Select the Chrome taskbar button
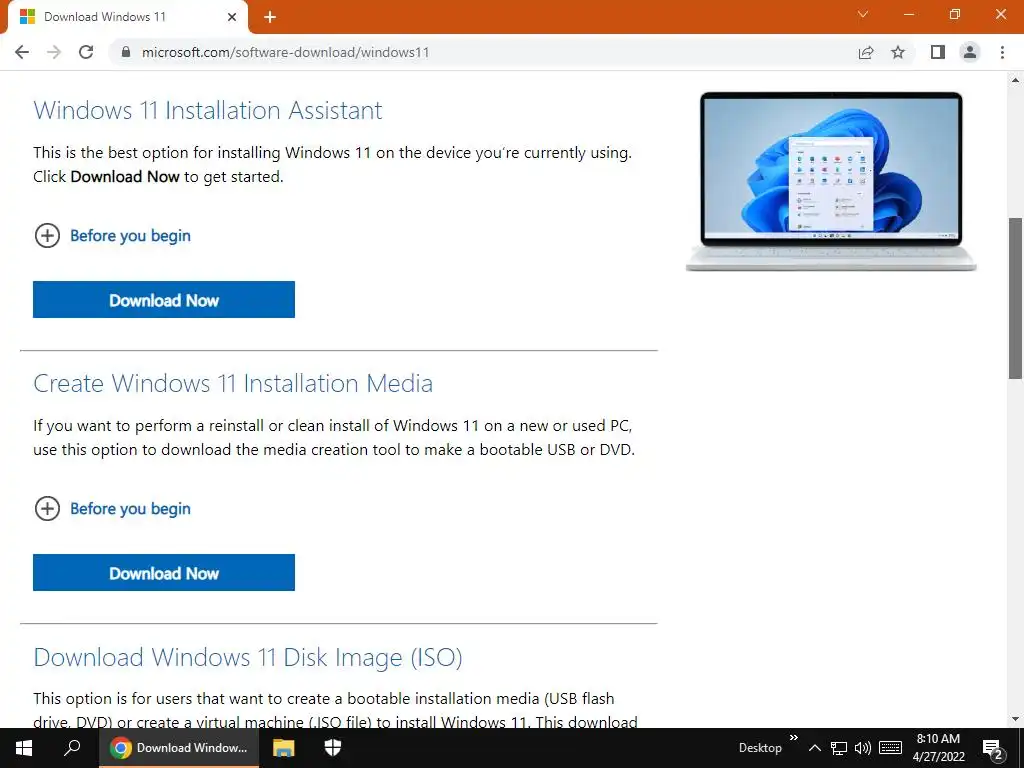This screenshot has width=1024, height=768. [179, 748]
